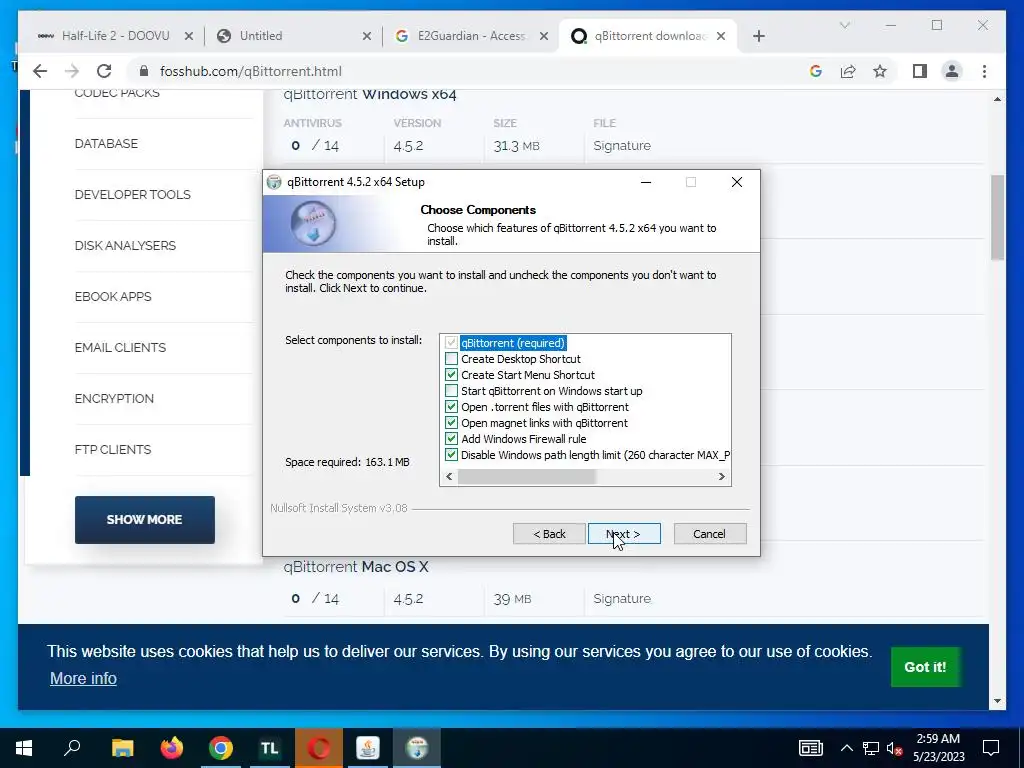Open taskbar search magnifier
This screenshot has width=1024, height=768.
72,748
